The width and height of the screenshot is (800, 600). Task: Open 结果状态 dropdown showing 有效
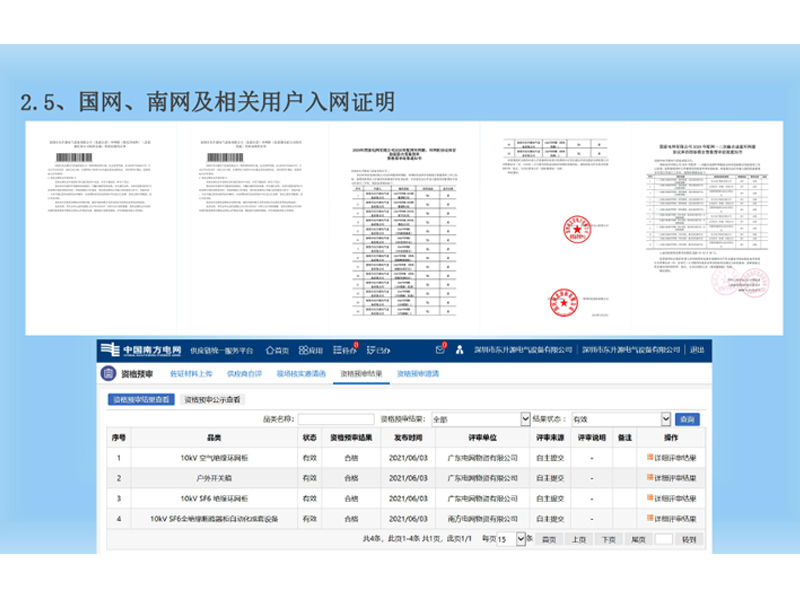tap(621, 419)
